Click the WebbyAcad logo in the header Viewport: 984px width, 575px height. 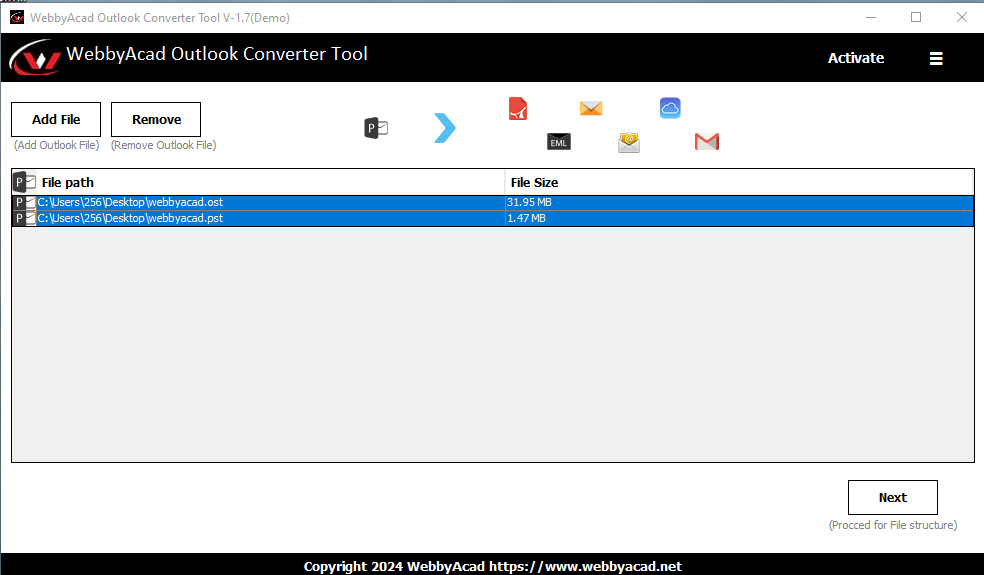pos(35,58)
